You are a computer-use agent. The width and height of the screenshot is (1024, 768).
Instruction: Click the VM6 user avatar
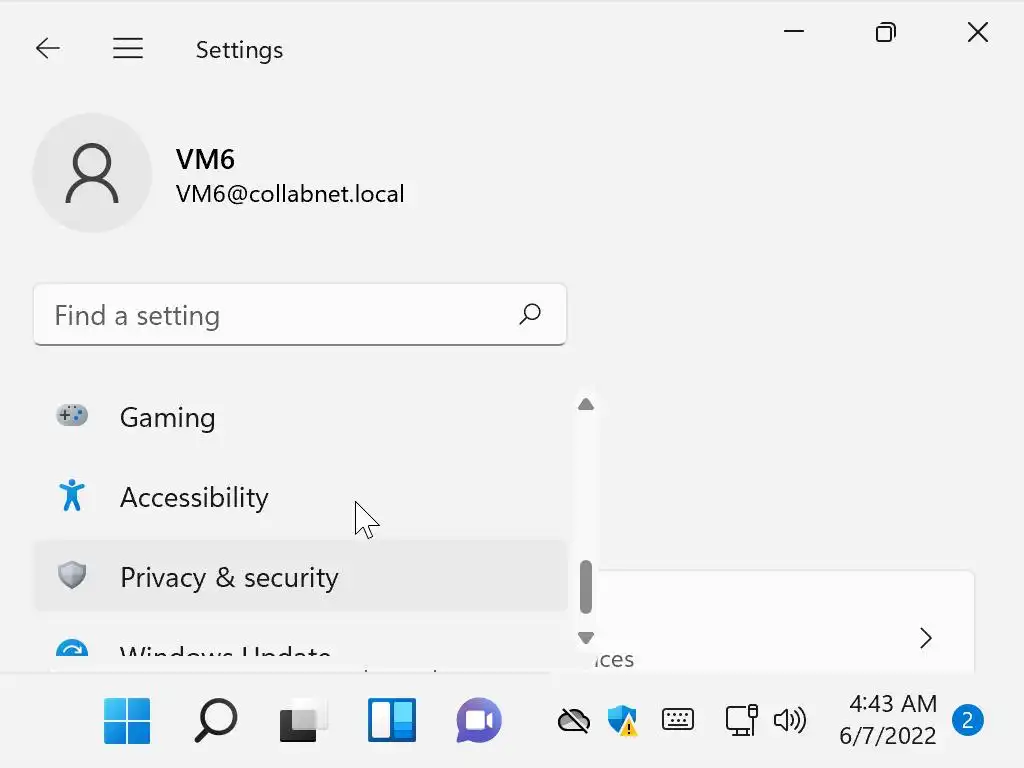coord(92,173)
